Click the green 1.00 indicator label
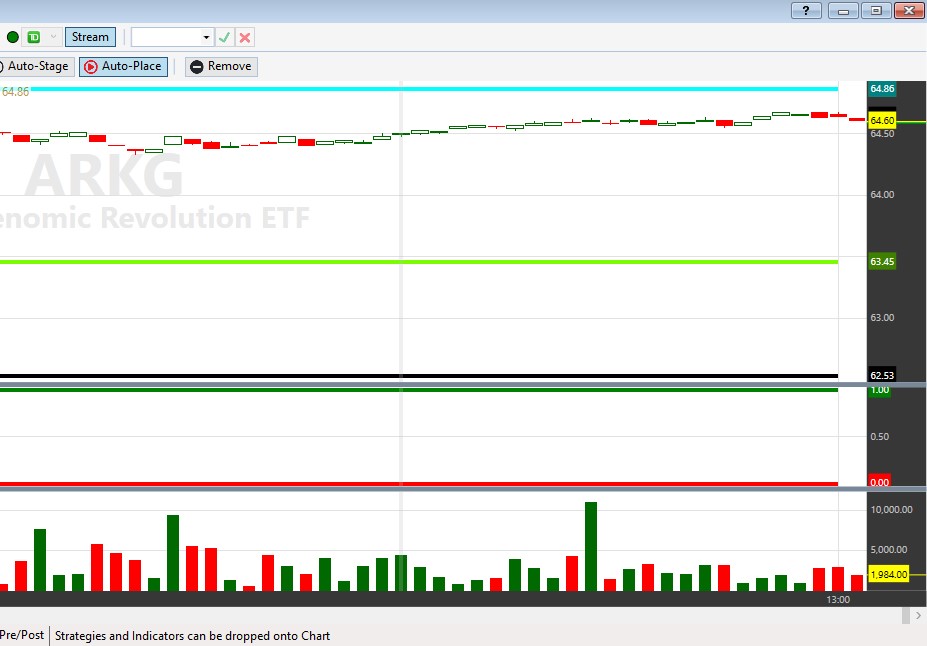 880,390
